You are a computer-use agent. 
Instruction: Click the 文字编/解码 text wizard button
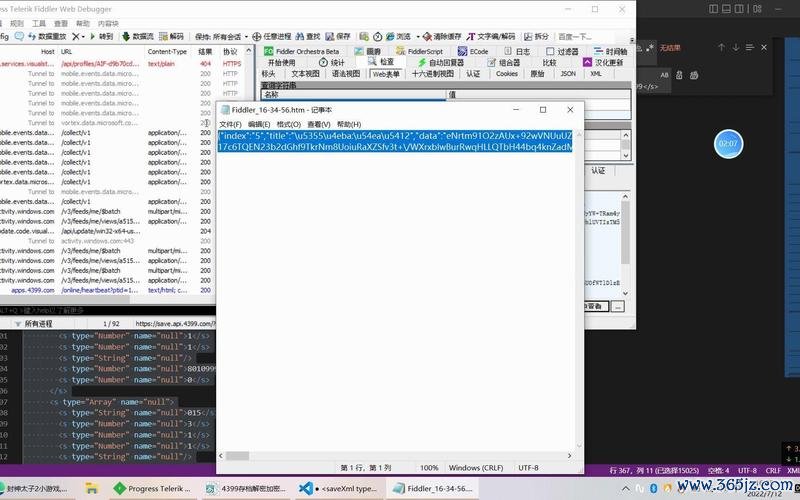point(491,36)
